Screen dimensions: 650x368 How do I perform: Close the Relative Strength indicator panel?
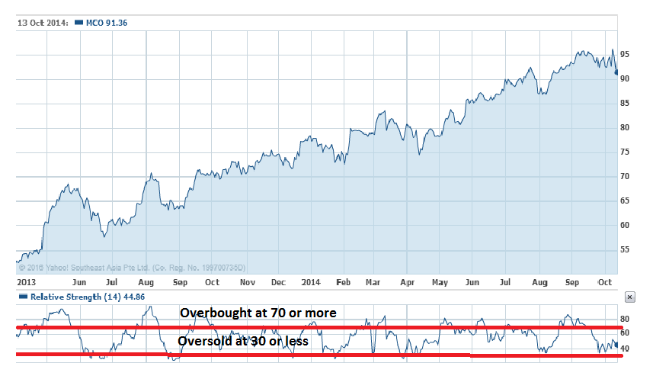(x=630, y=297)
